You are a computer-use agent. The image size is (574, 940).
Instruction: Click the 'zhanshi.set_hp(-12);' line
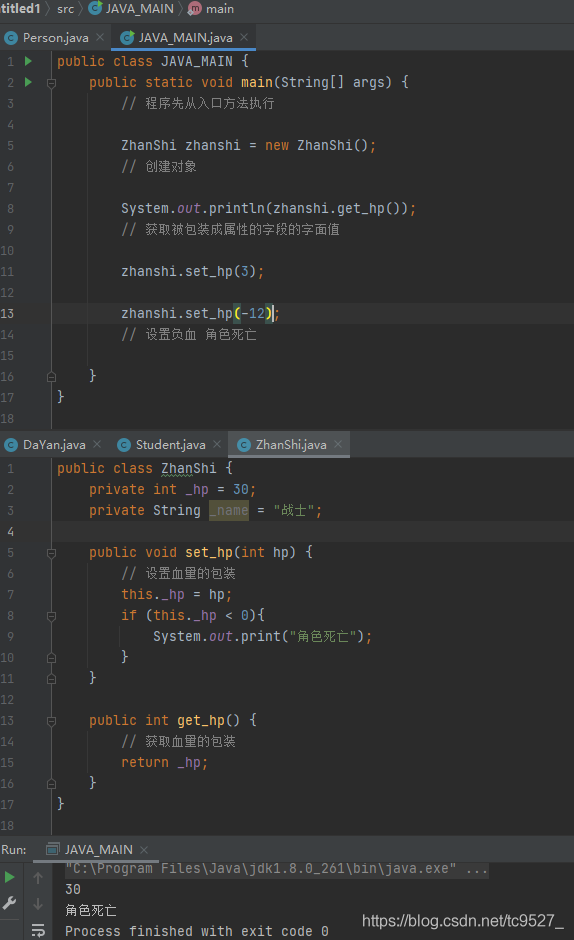pyautogui.click(x=200, y=314)
